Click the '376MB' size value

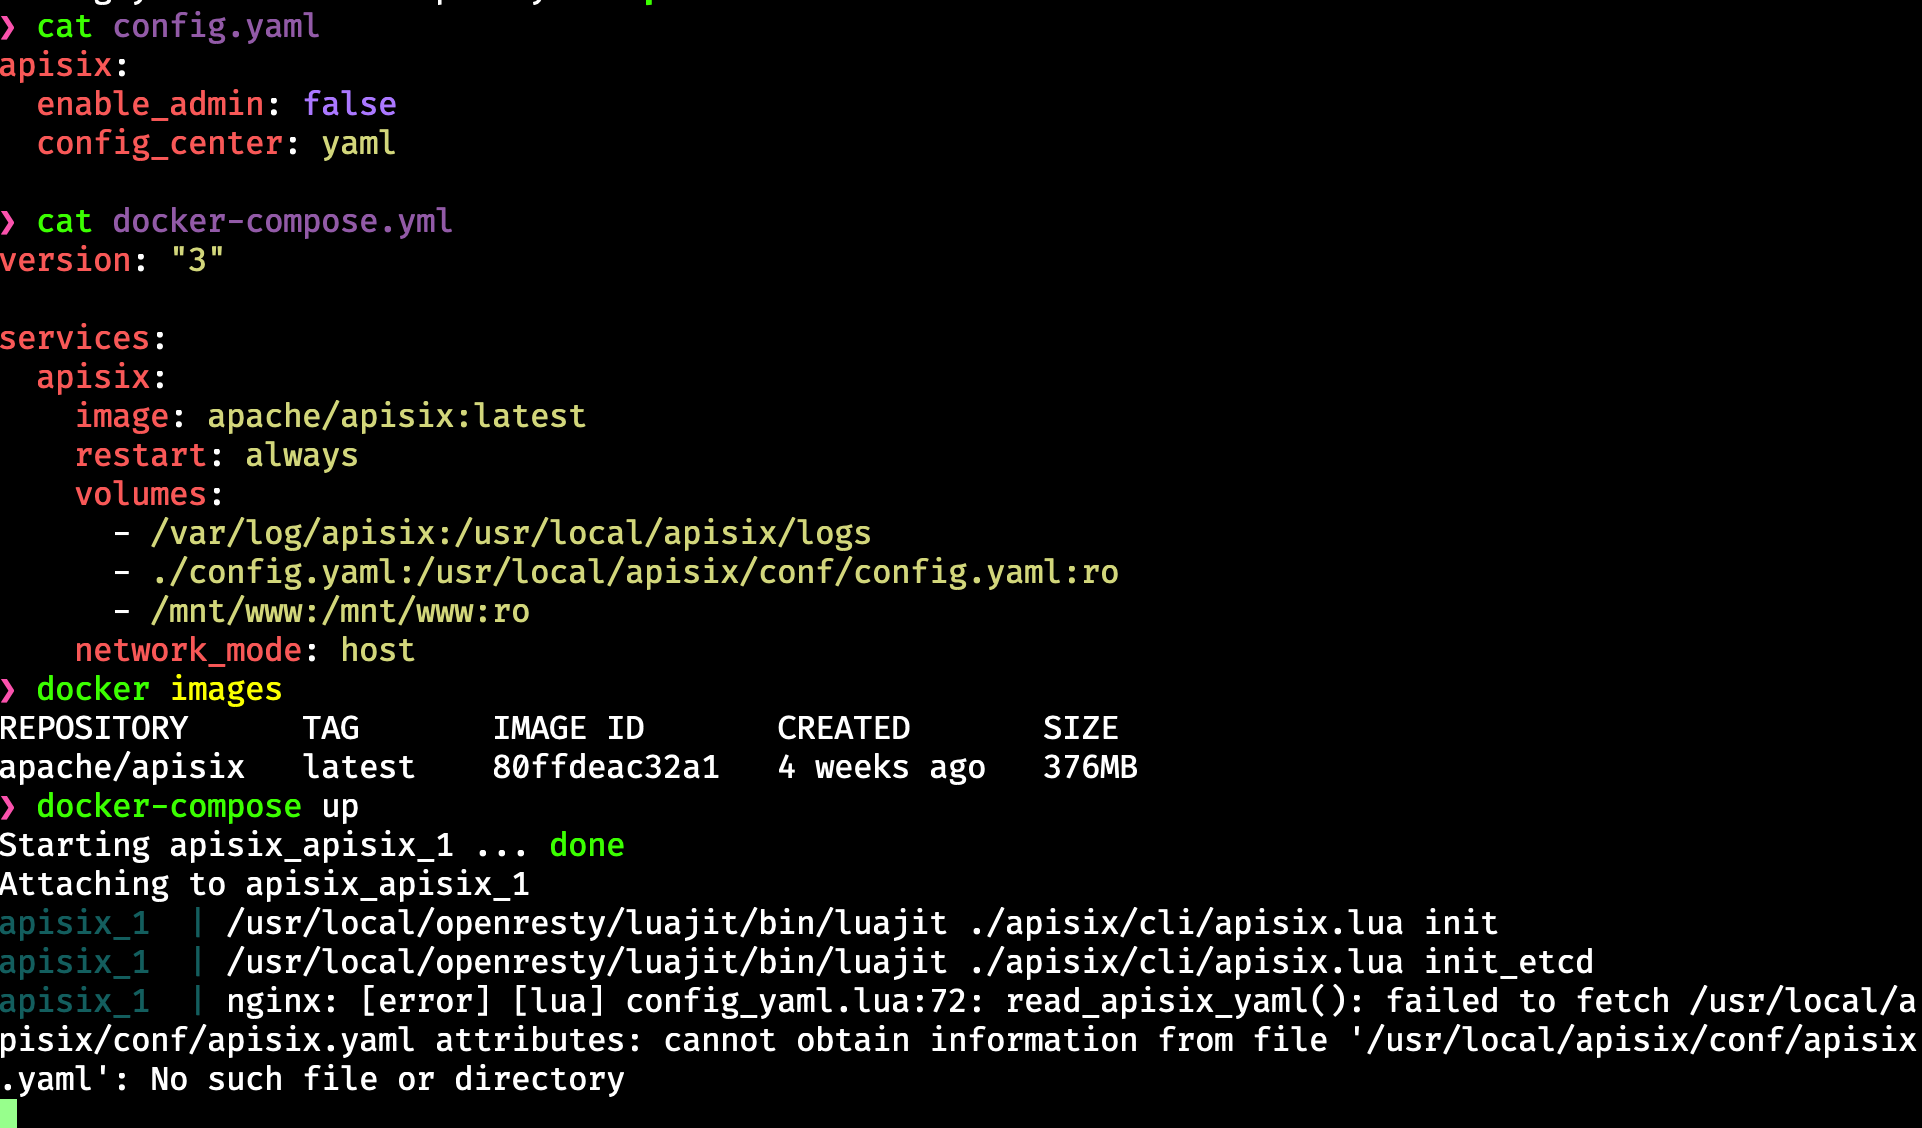1090,767
